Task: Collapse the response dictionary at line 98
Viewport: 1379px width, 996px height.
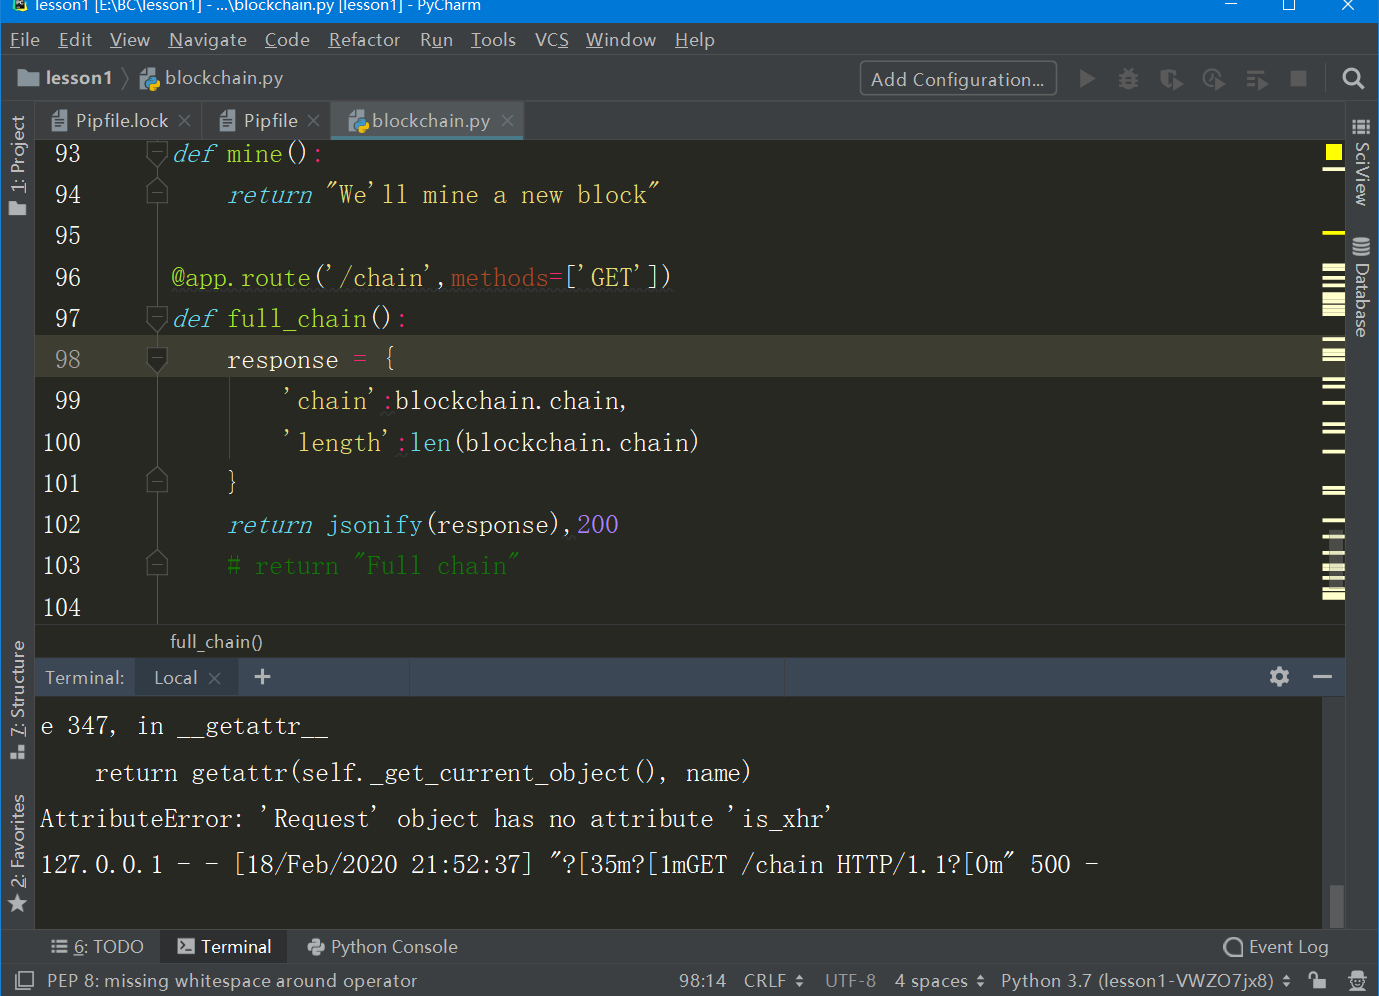Action: [157, 359]
